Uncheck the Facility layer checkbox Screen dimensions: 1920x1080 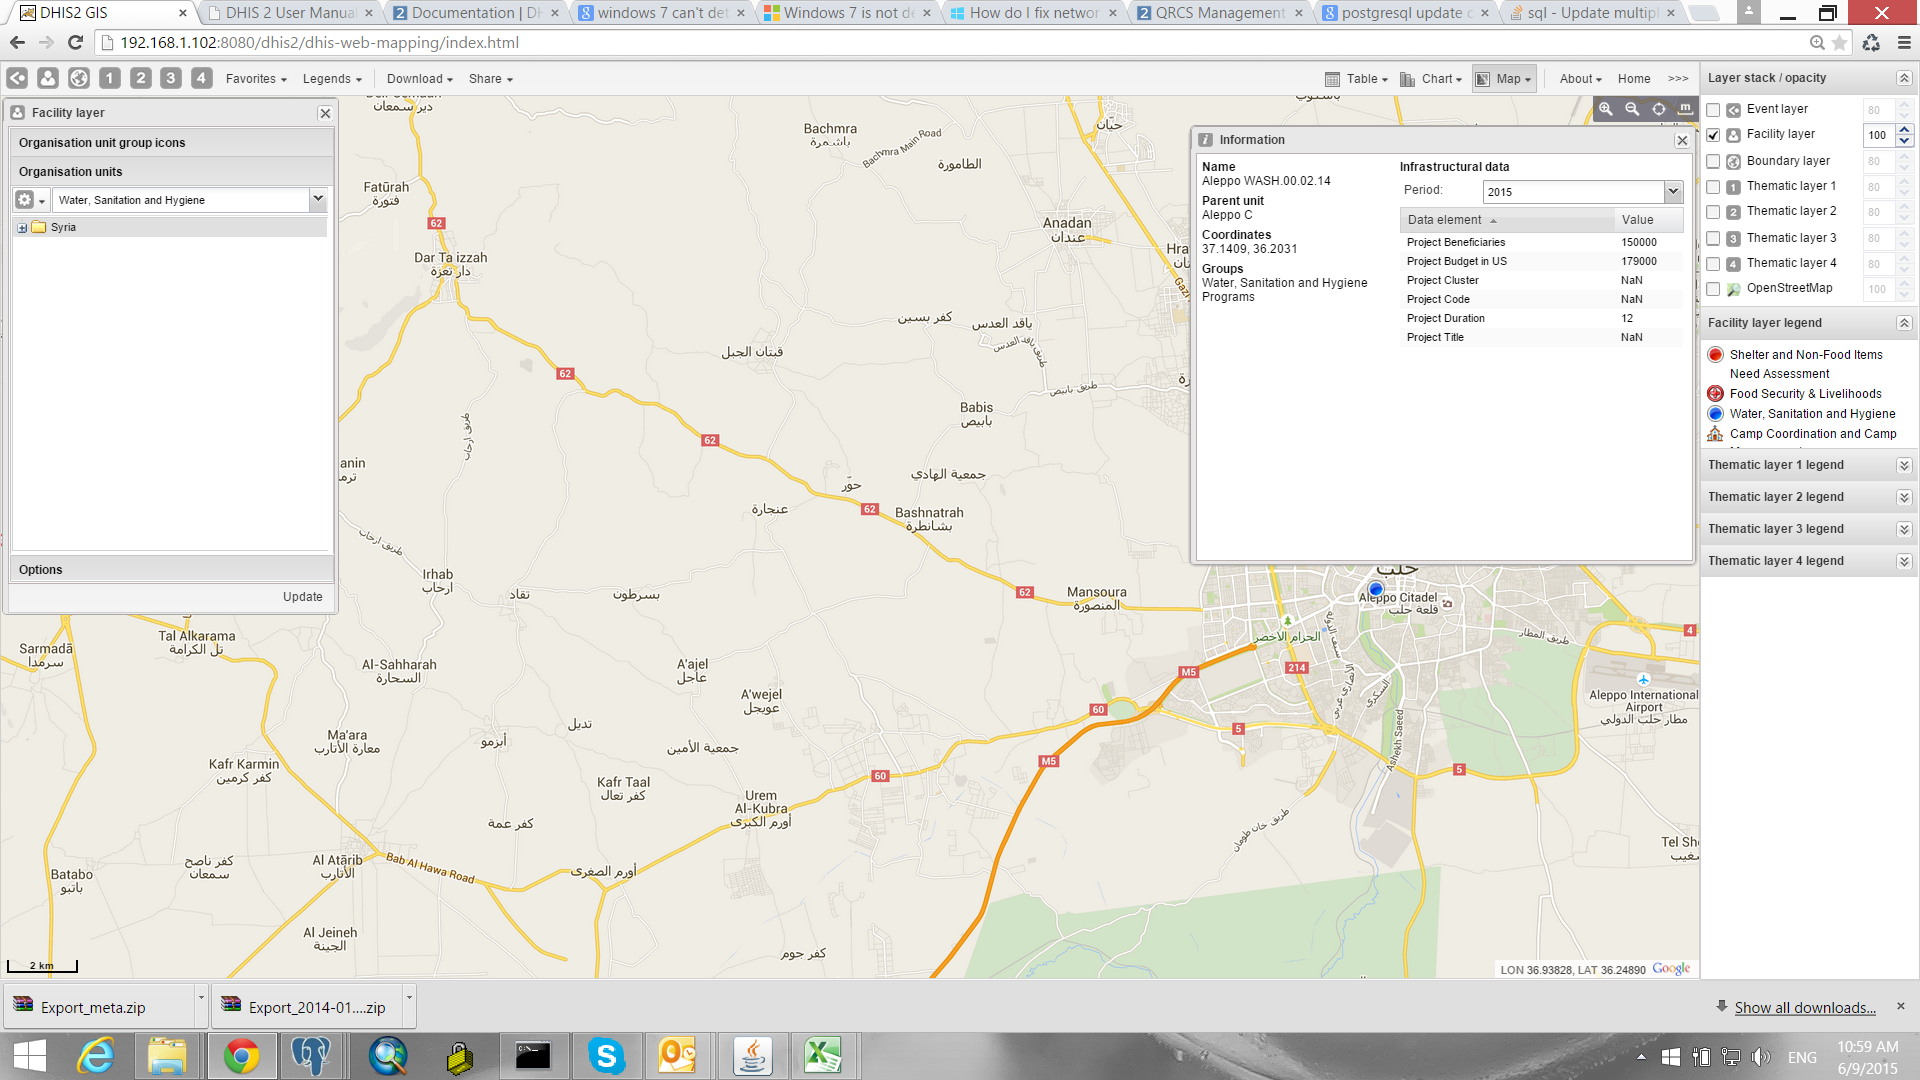pyautogui.click(x=1713, y=135)
